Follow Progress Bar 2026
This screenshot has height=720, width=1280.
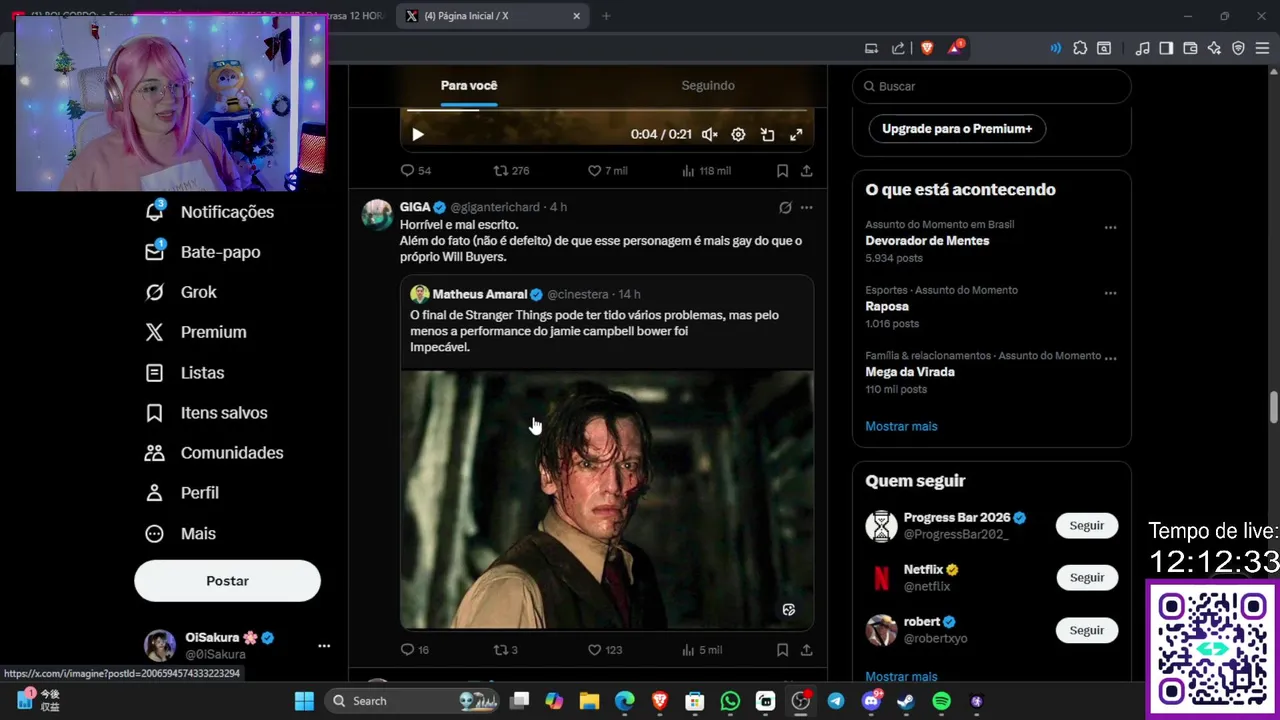click(1087, 525)
